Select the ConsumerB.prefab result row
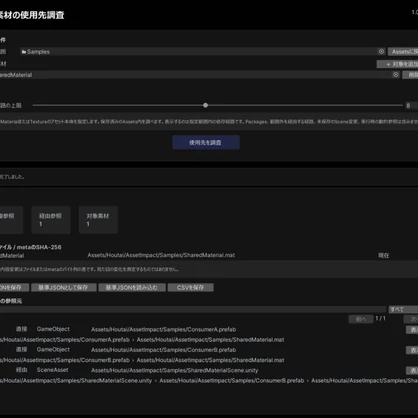Screen dimensions: 418x418 [209, 350]
